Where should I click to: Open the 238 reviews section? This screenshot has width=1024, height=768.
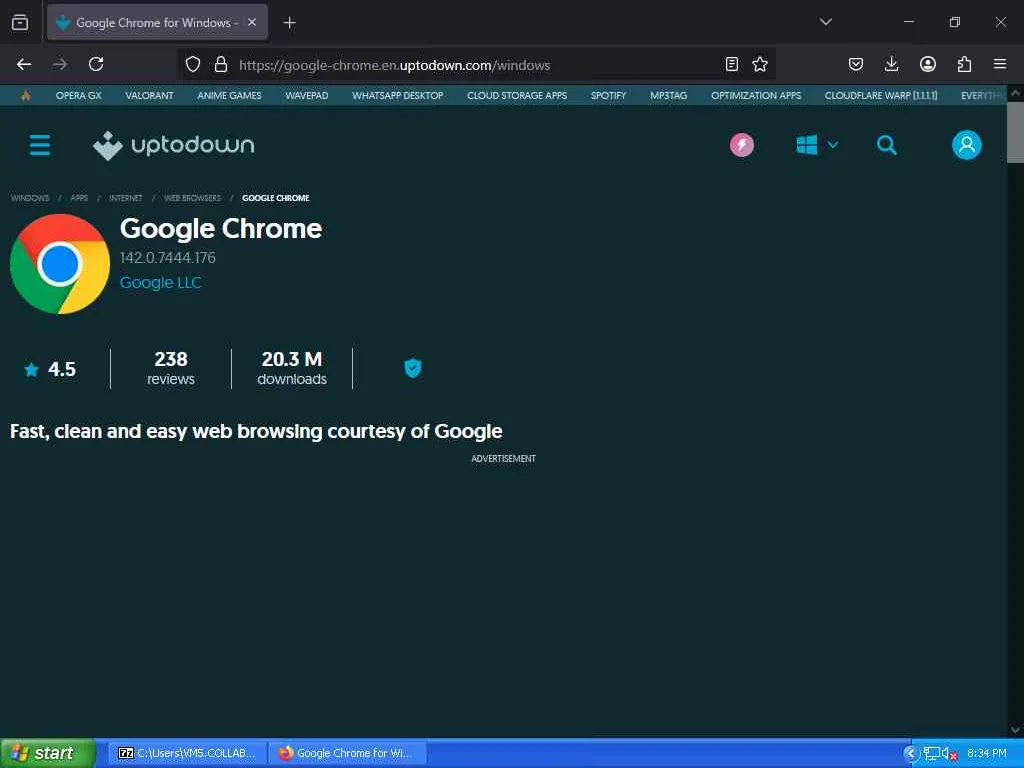(x=171, y=368)
